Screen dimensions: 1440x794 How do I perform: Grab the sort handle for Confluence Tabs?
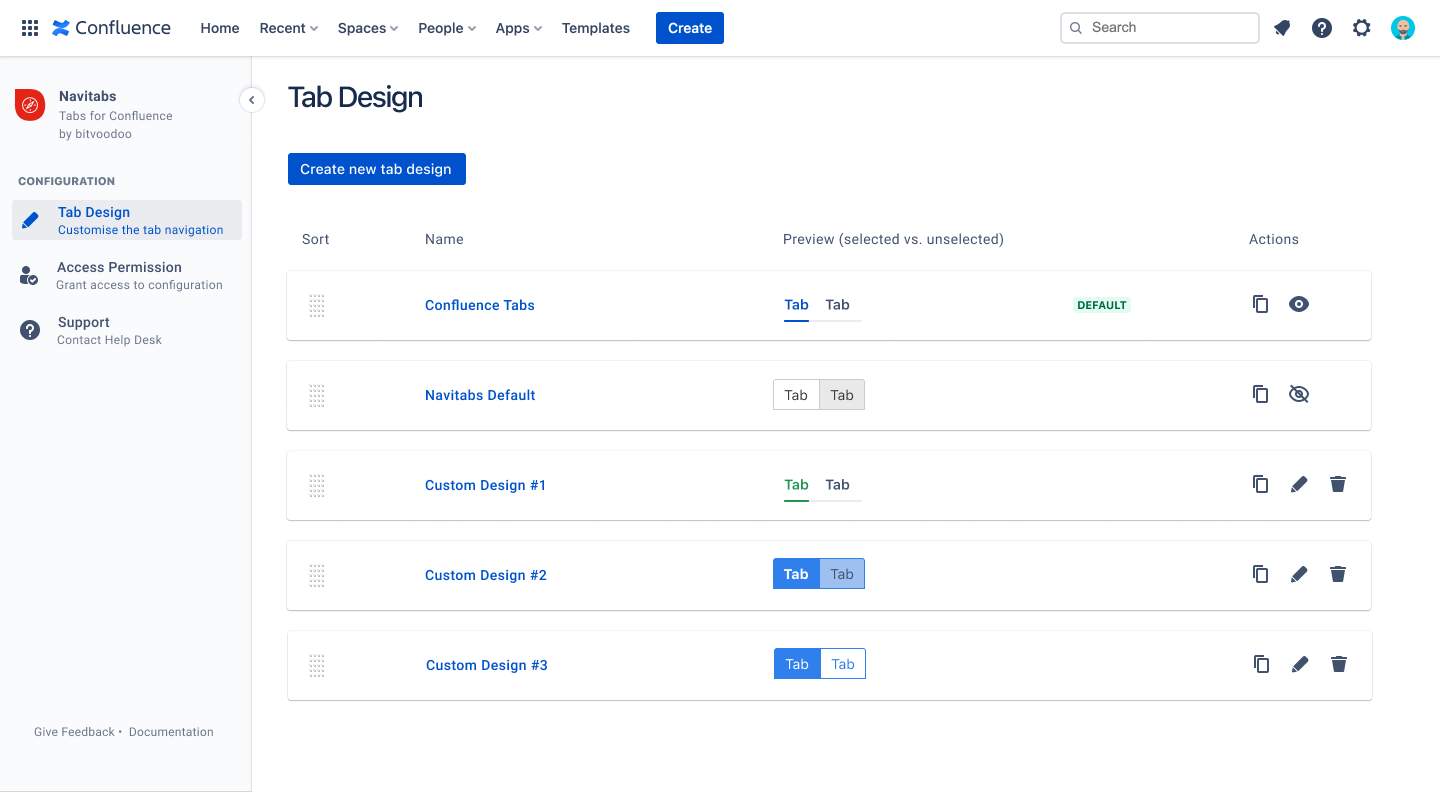[317, 306]
